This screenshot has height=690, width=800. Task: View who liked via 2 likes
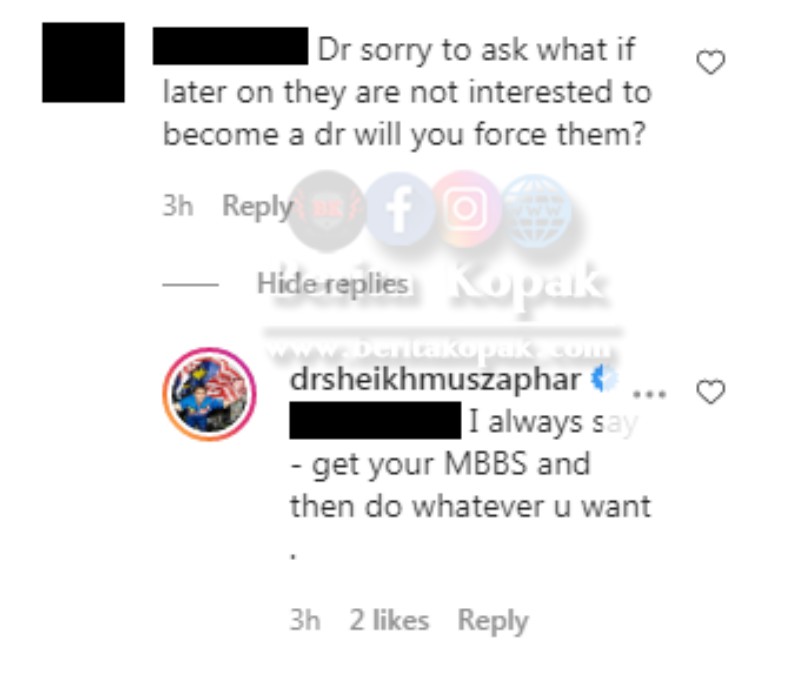389,620
